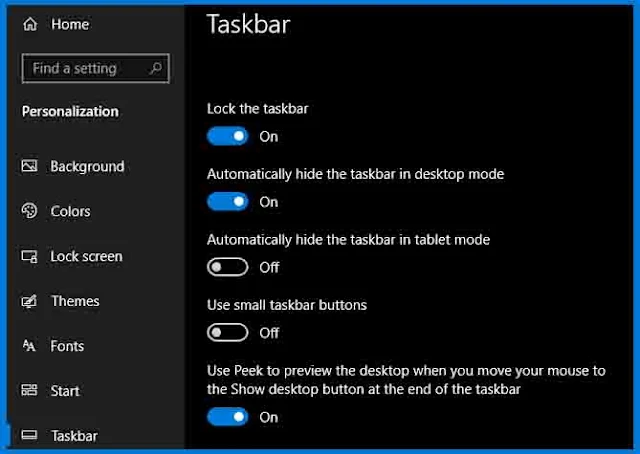Click the Colors palette icon
Viewport: 640px width, 454px height.
[29, 211]
